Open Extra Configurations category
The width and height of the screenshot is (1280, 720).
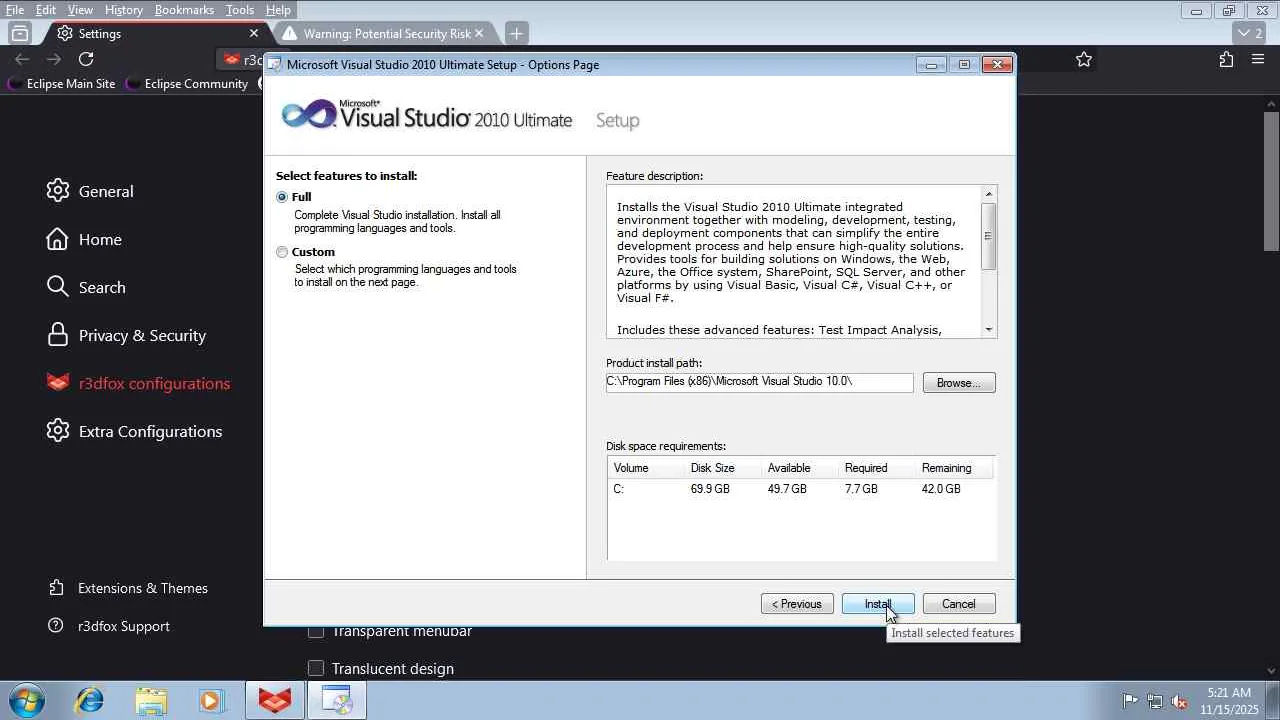point(134,431)
